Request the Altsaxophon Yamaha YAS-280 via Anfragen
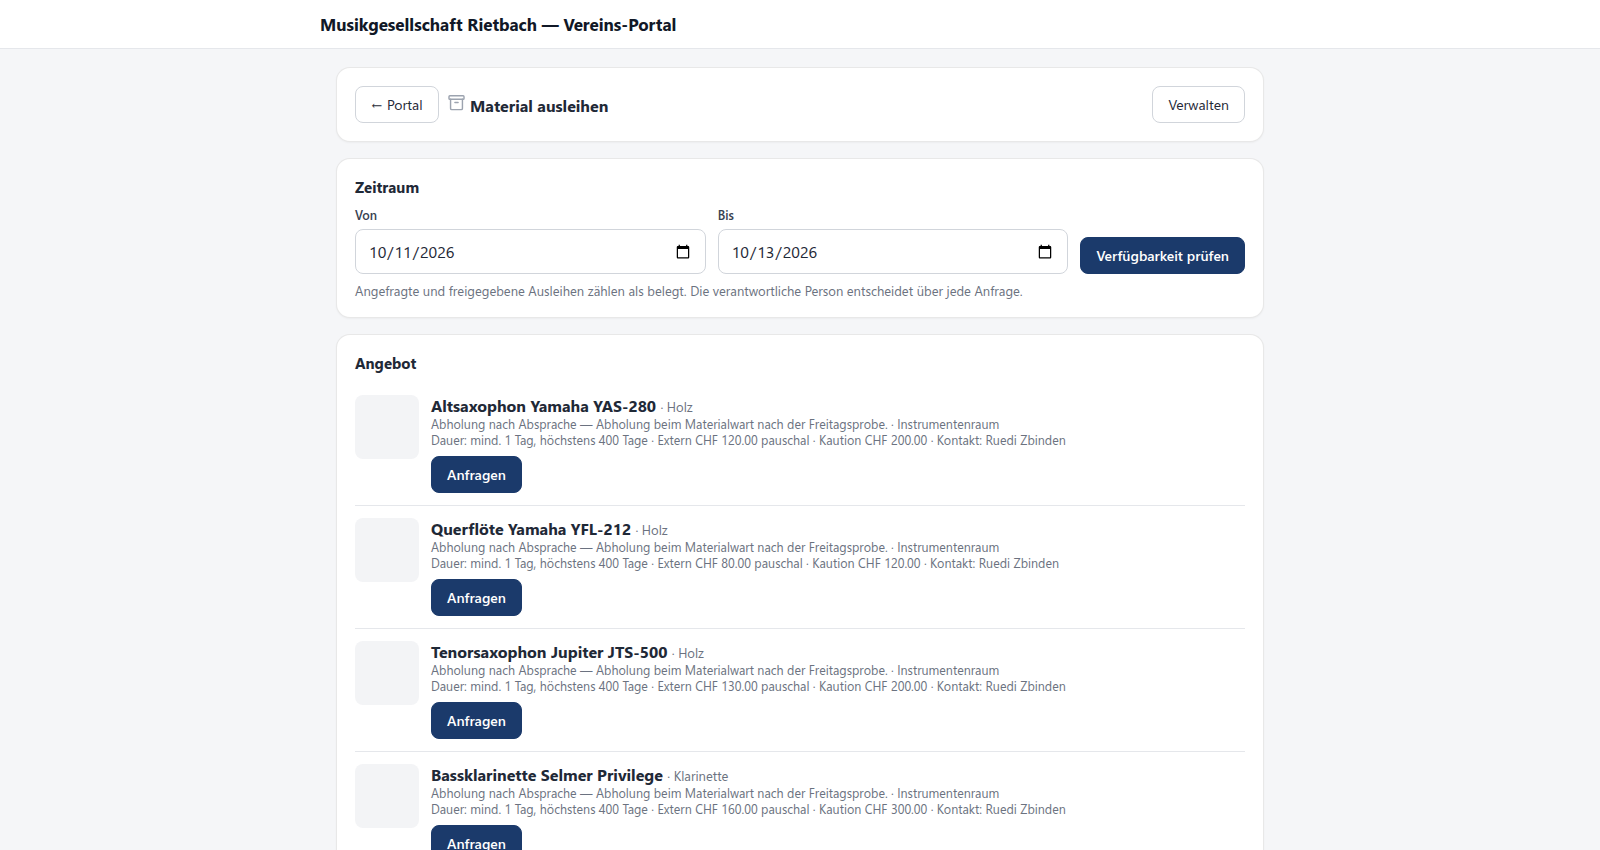Viewport: 1600px width, 850px height. (476, 475)
